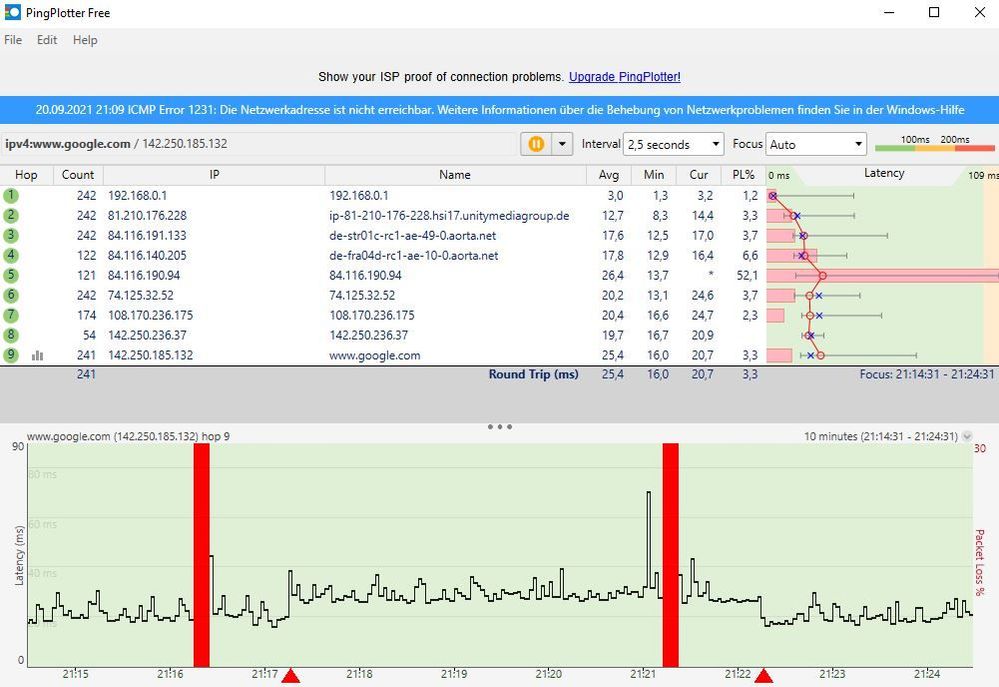Viewport: 999px width, 687px height.
Task: Click the three-dot panel splitter handle
Action: (500, 426)
